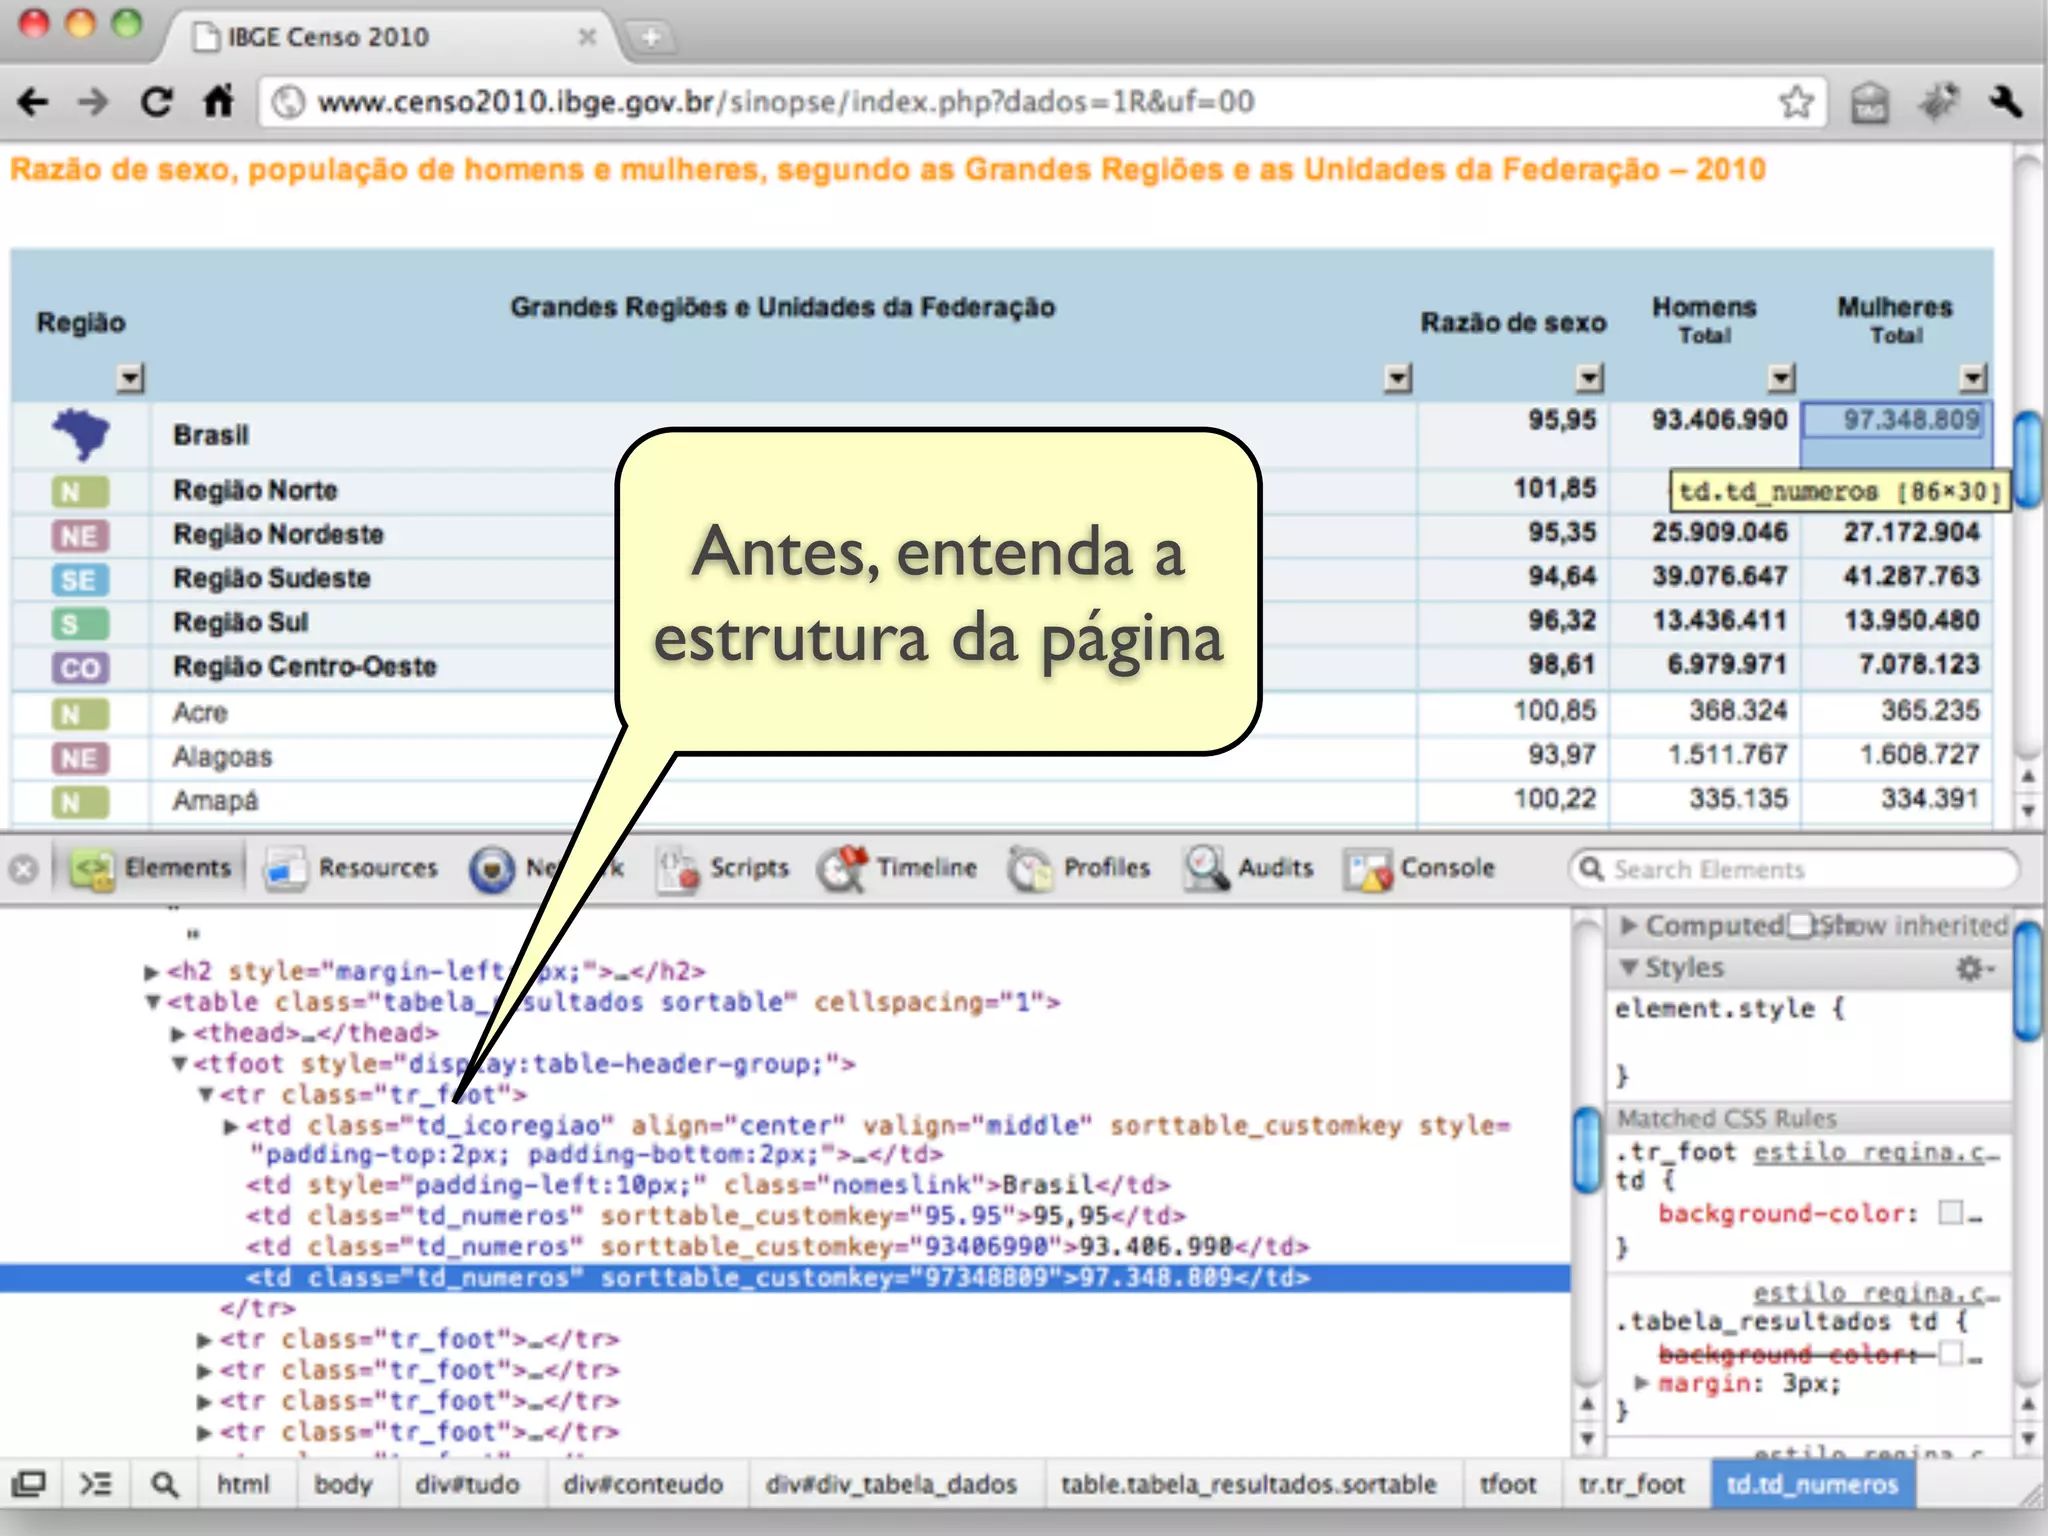Toggle the .tr_foot td background-color checkbox
The image size is (2048, 1536).
[1950, 1213]
